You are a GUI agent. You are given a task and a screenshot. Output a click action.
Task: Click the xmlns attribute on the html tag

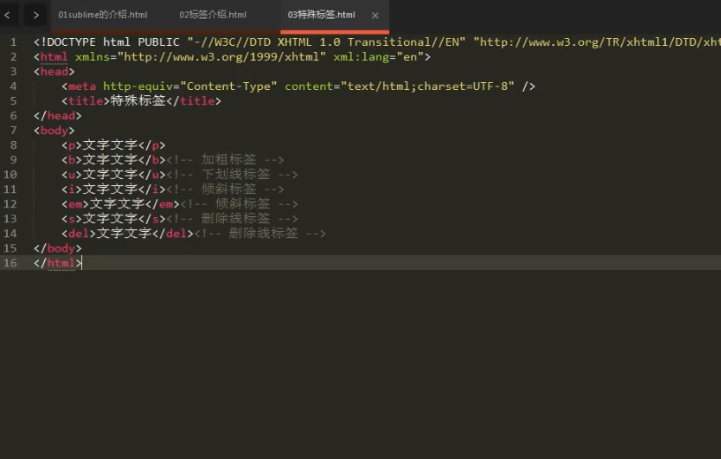[x=200, y=57]
